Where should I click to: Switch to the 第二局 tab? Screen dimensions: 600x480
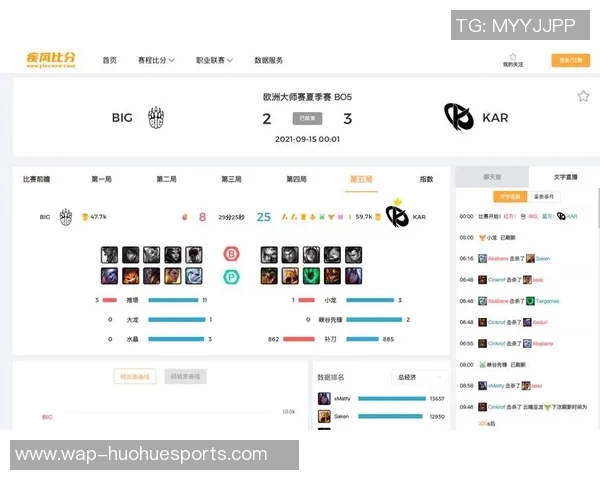click(x=166, y=179)
